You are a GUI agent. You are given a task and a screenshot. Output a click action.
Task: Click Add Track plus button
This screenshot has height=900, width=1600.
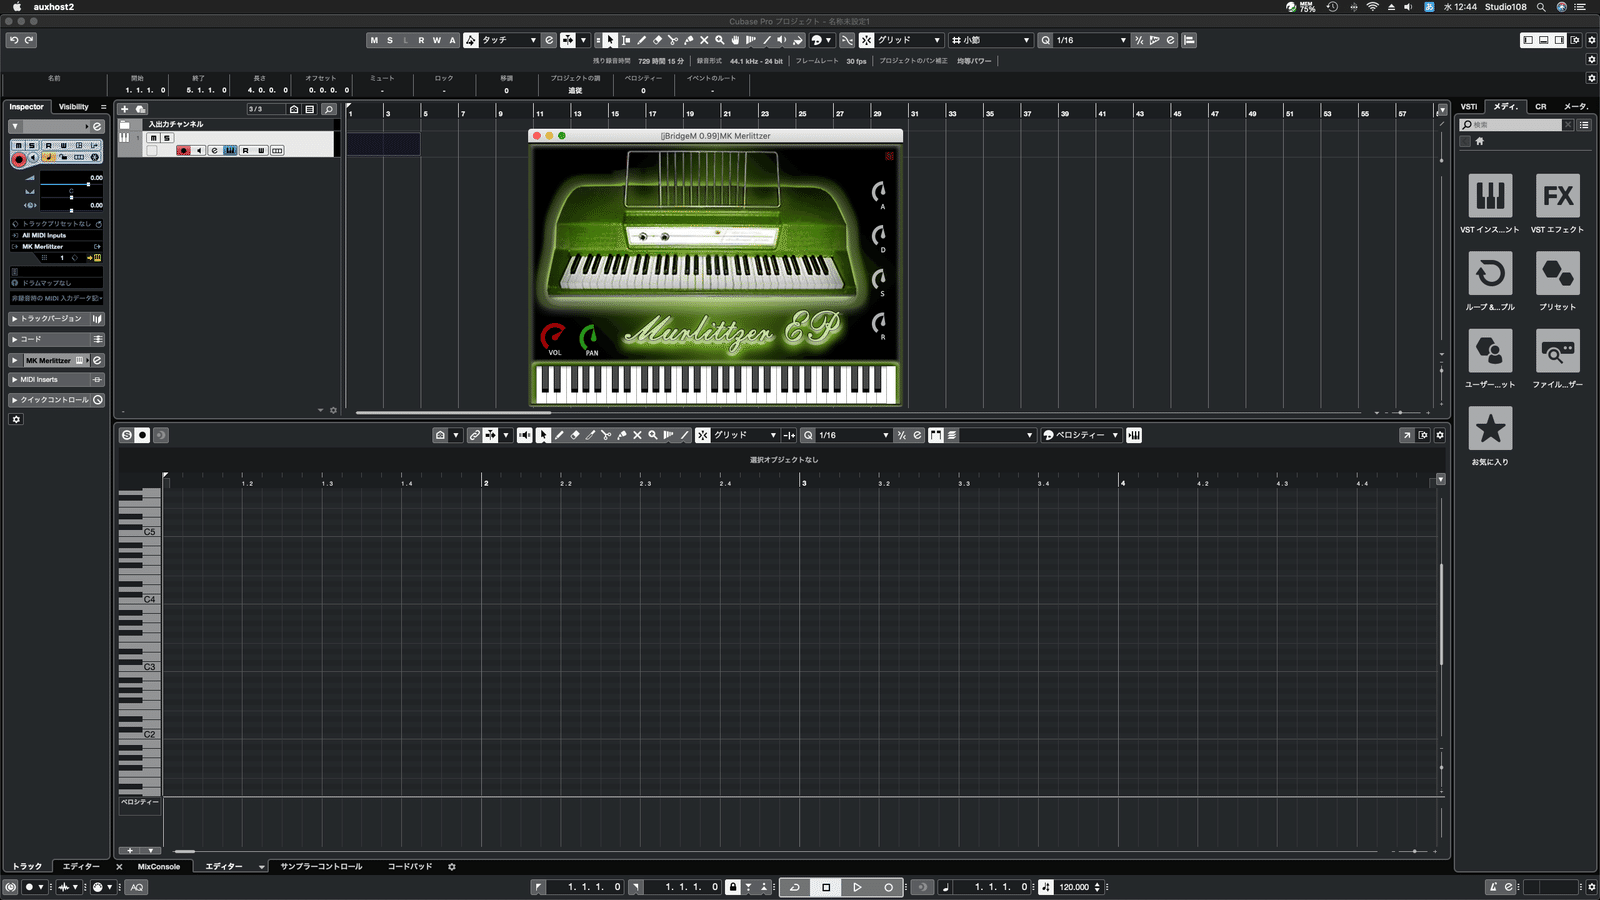pos(125,109)
